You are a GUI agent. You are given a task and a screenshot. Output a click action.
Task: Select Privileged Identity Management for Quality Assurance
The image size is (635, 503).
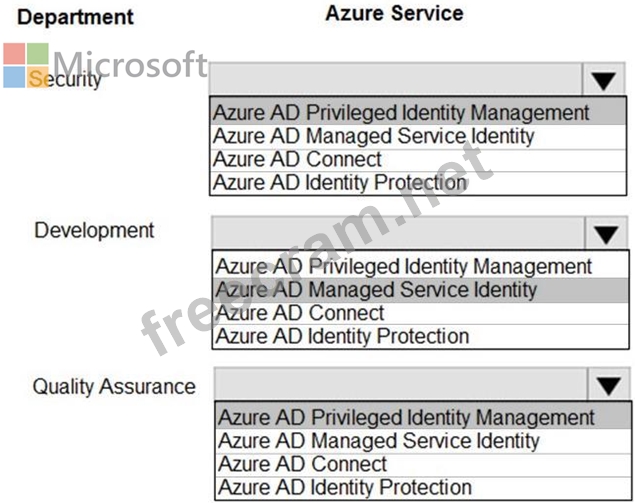(423, 417)
